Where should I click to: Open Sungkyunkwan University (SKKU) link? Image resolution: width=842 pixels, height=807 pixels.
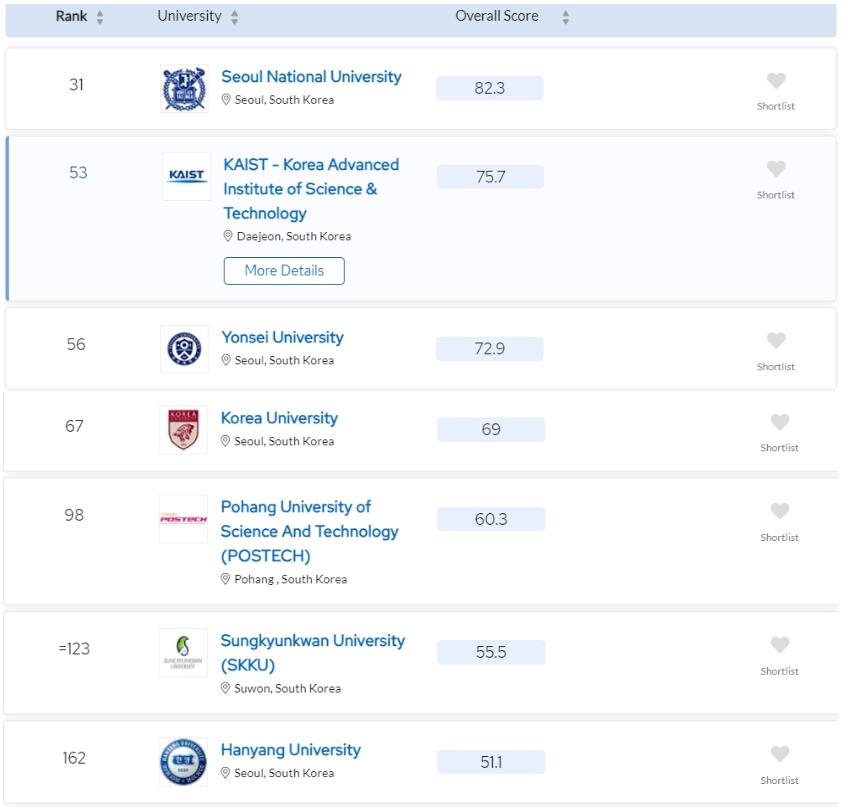(313, 653)
